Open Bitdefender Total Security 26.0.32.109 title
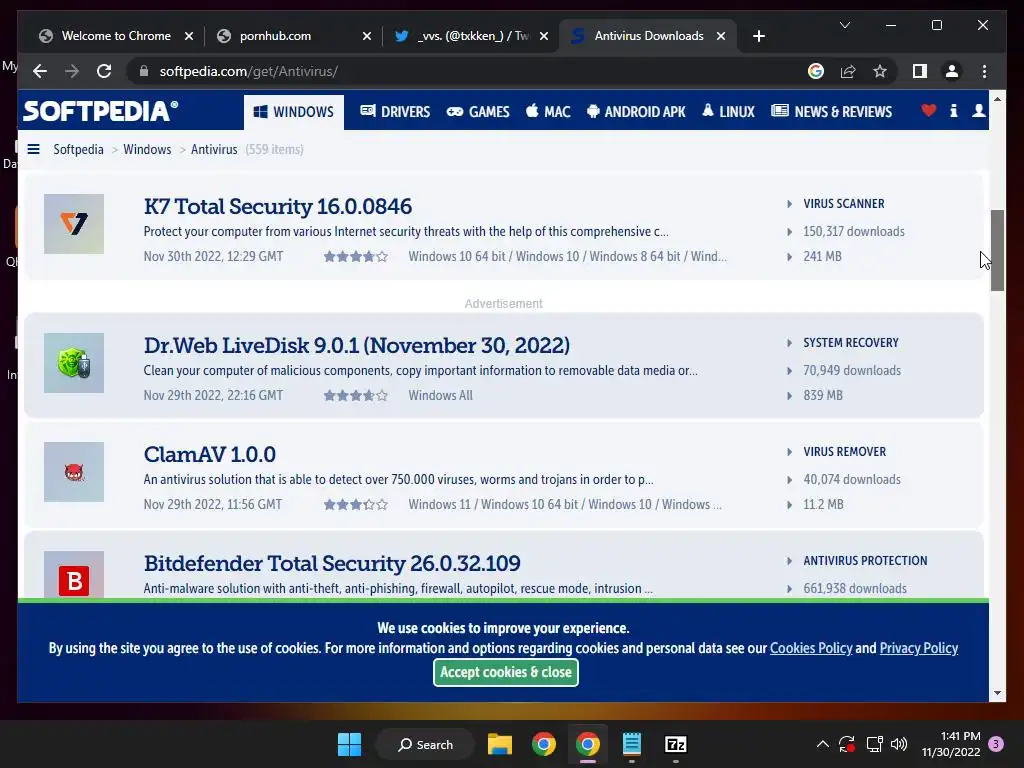The height and width of the screenshot is (768, 1024). (x=332, y=564)
